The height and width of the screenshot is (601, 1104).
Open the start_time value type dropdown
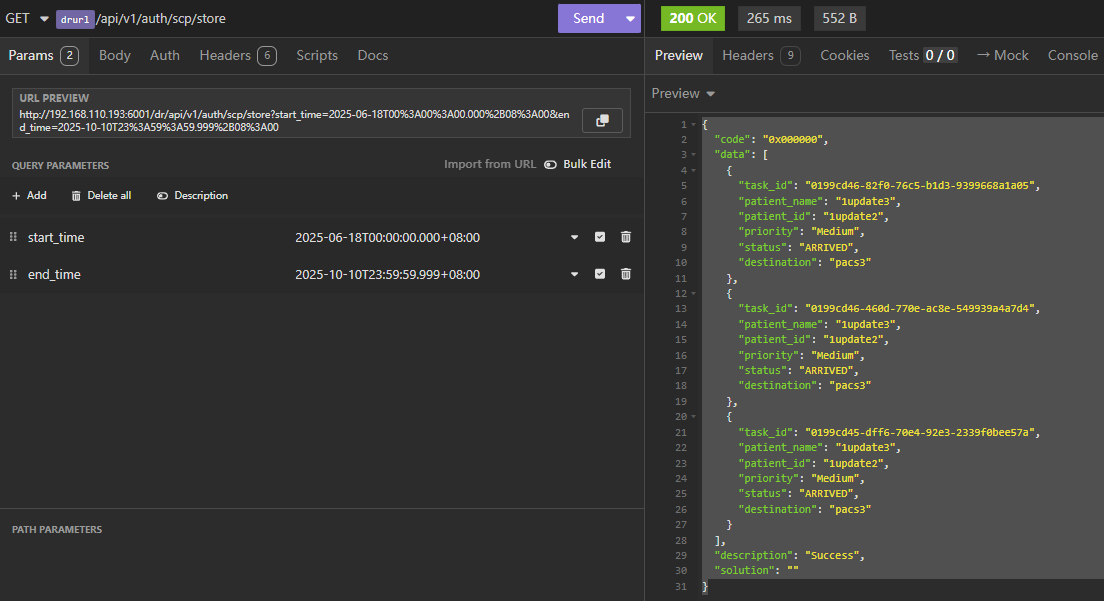pyautogui.click(x=574, y=237)
